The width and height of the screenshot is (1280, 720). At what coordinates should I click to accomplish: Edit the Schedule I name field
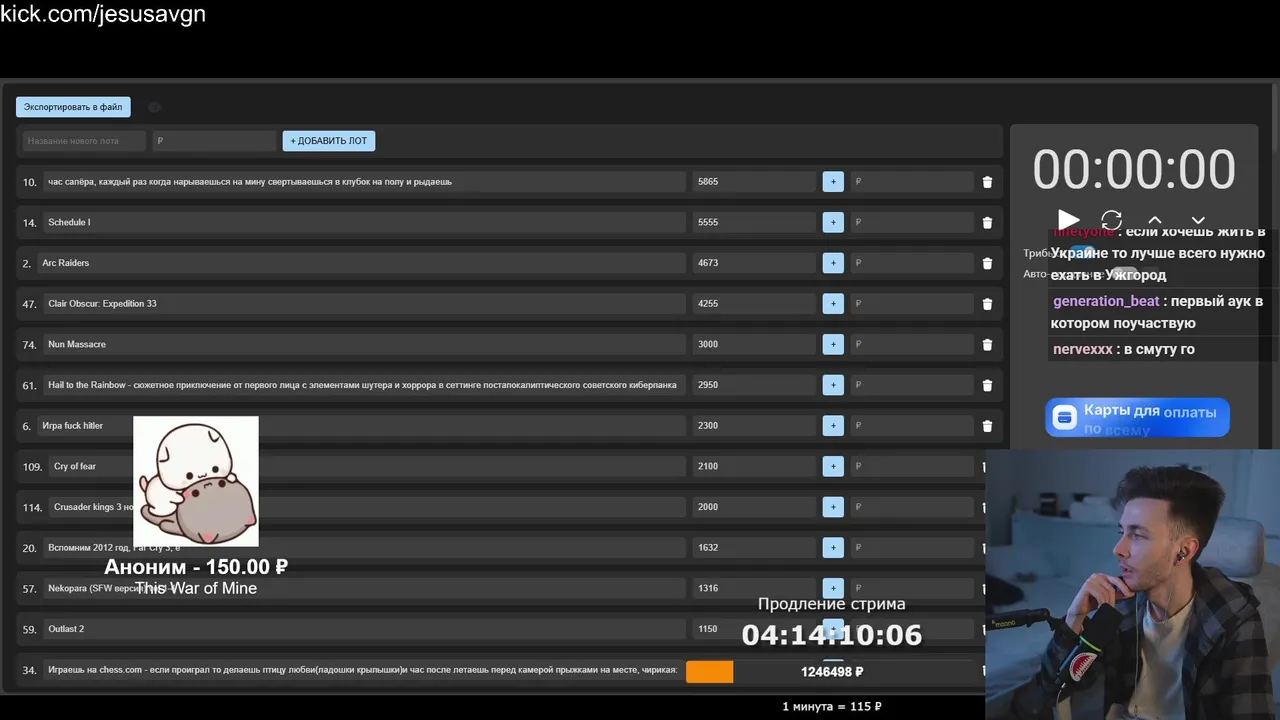pyautogui.click(x=364, y=222)
